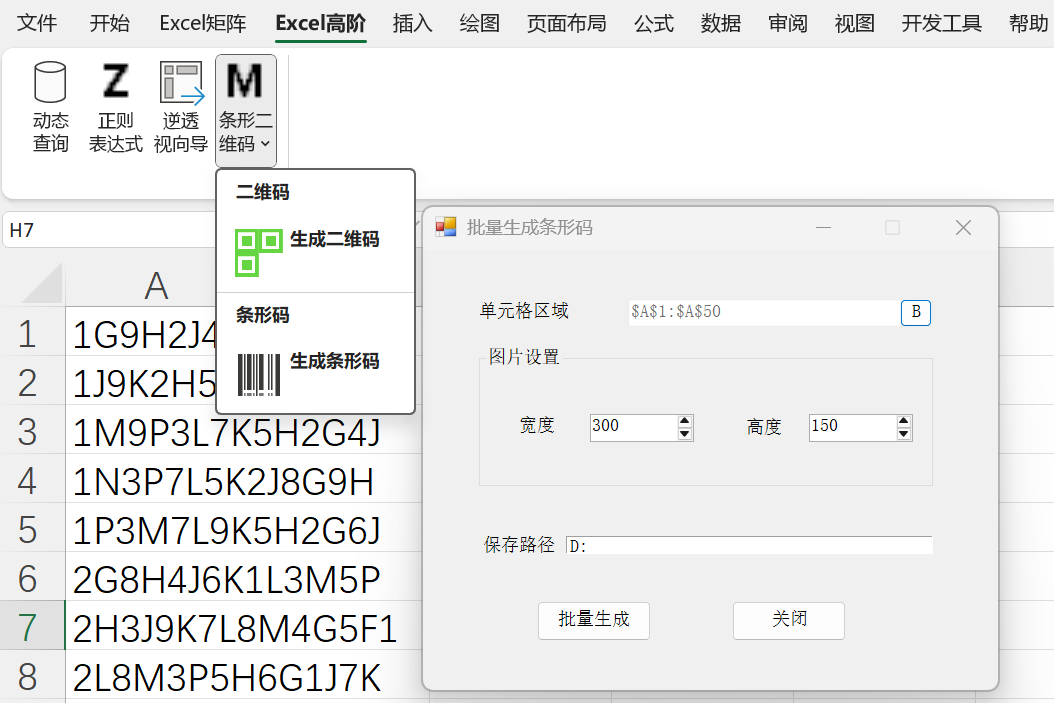The height and width of the screenshot is (703, 1054).
Task: Click the 批量生成条形码 dialog title icon
Action: (x=446, y=227)
